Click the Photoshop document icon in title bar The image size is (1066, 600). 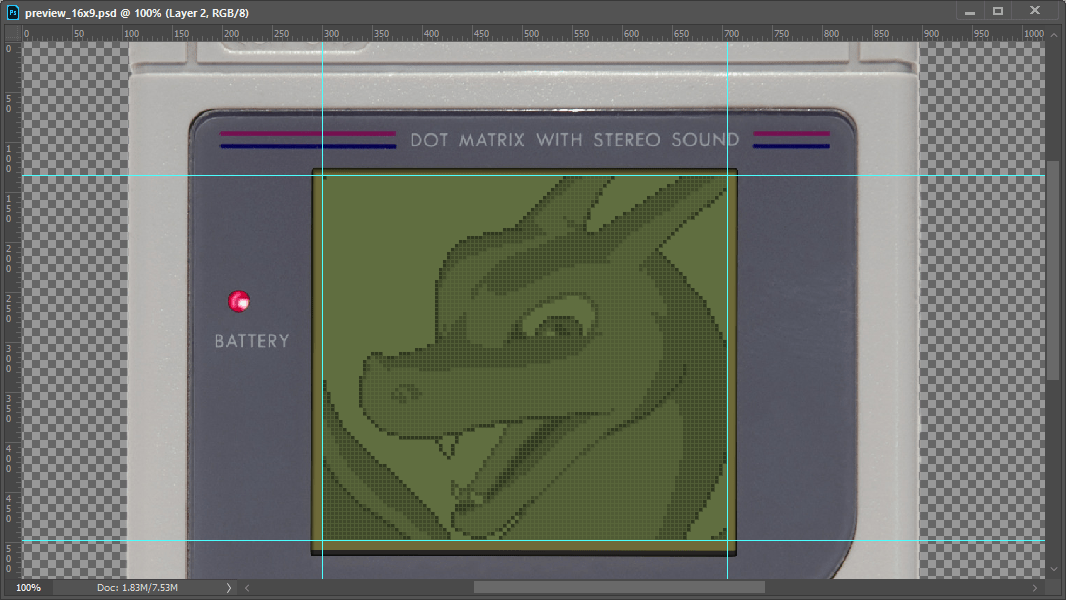coord(13,13)
